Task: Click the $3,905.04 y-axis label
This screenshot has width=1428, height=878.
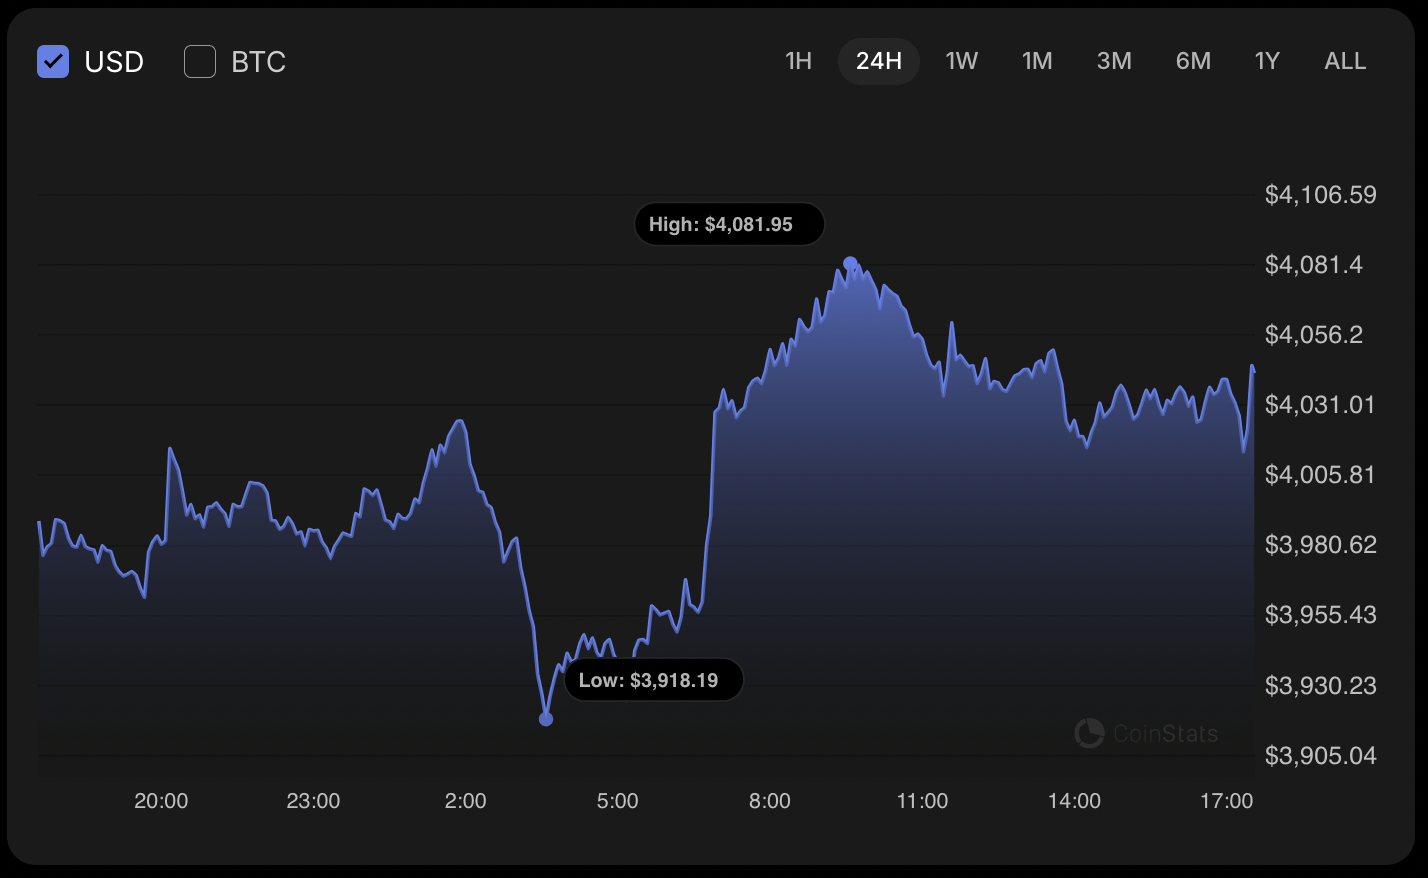Action: click(1320, 755)
